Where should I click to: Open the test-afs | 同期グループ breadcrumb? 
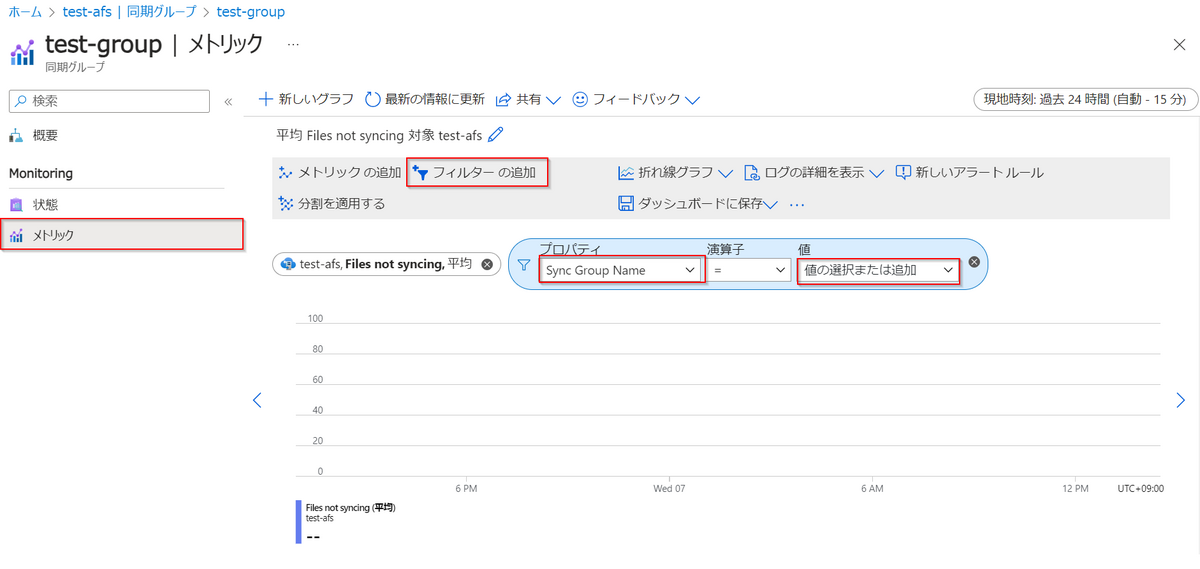130,12
